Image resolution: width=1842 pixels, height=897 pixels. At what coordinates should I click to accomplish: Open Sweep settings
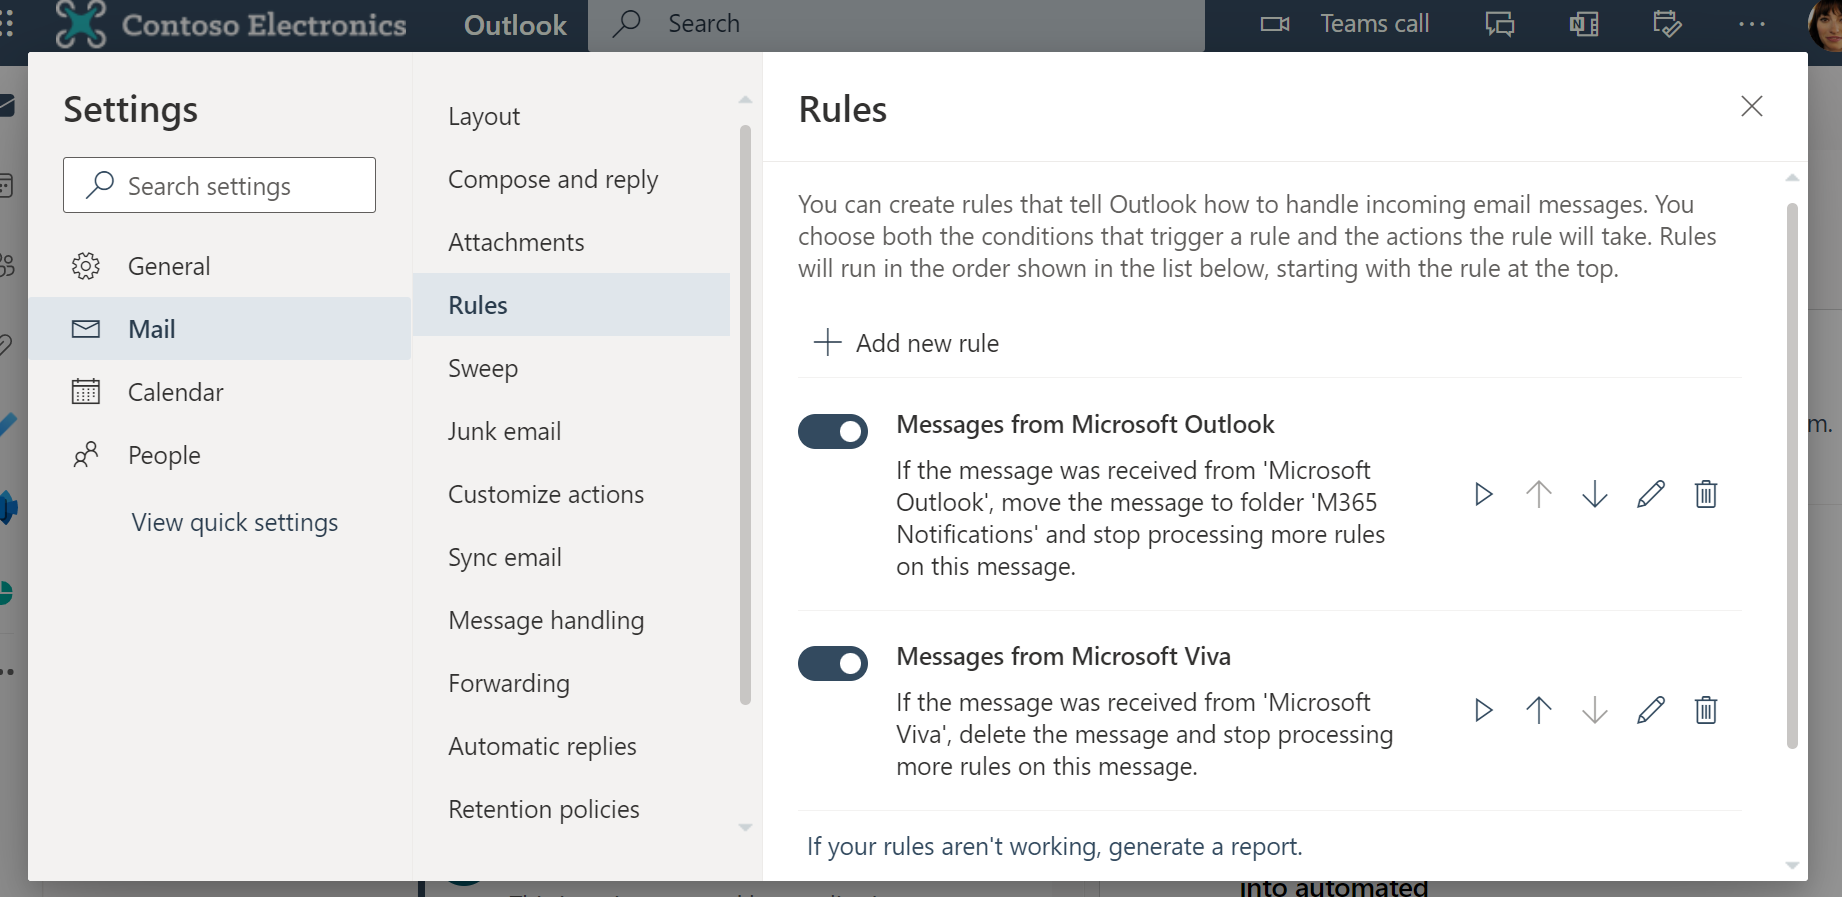tap(572, 368)
